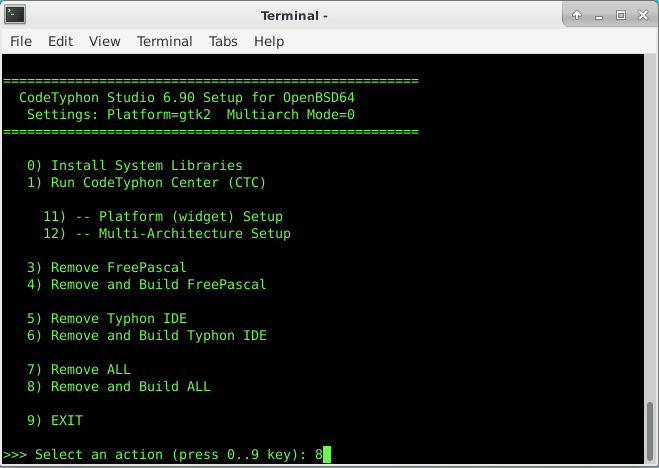Minimize the Terminal window
The height and width of the screenshot is (468, 659).
pos(598,16)
